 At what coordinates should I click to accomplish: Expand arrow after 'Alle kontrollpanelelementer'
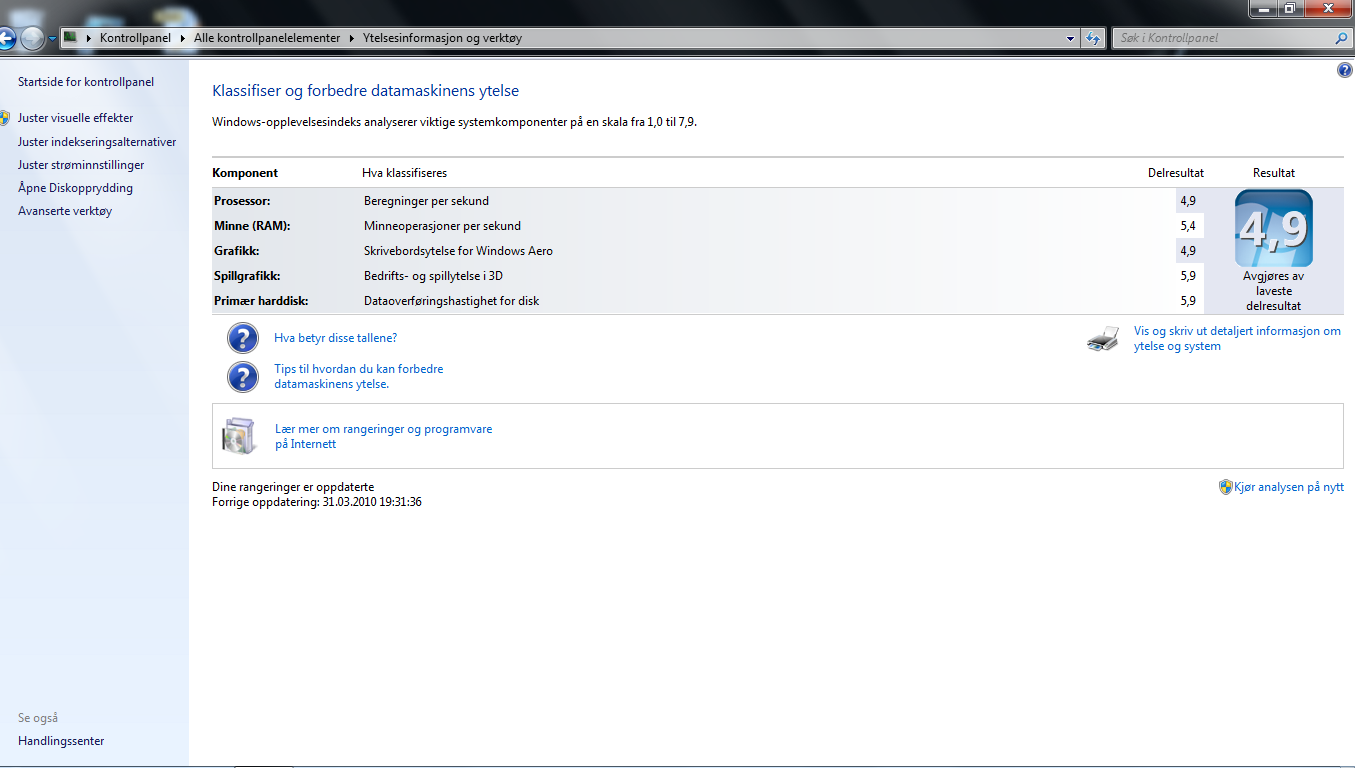pos(351,38)
